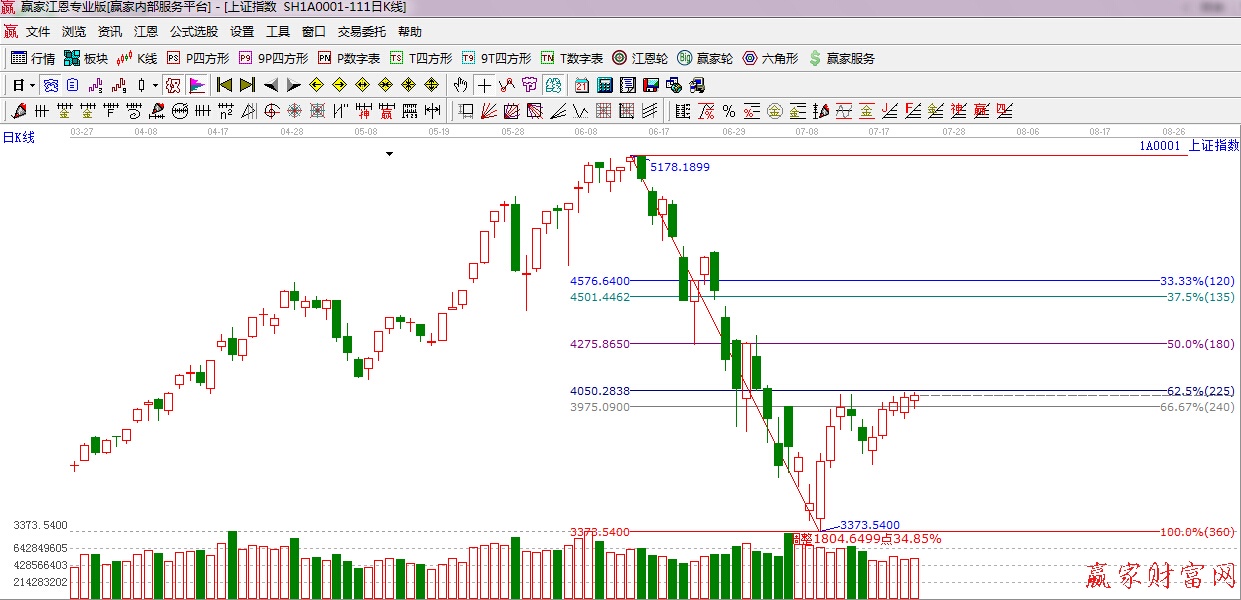Toggle the highlighted chart mode button beside period selector
Viewport: 1241px width, 600px height.
(51, 85)
